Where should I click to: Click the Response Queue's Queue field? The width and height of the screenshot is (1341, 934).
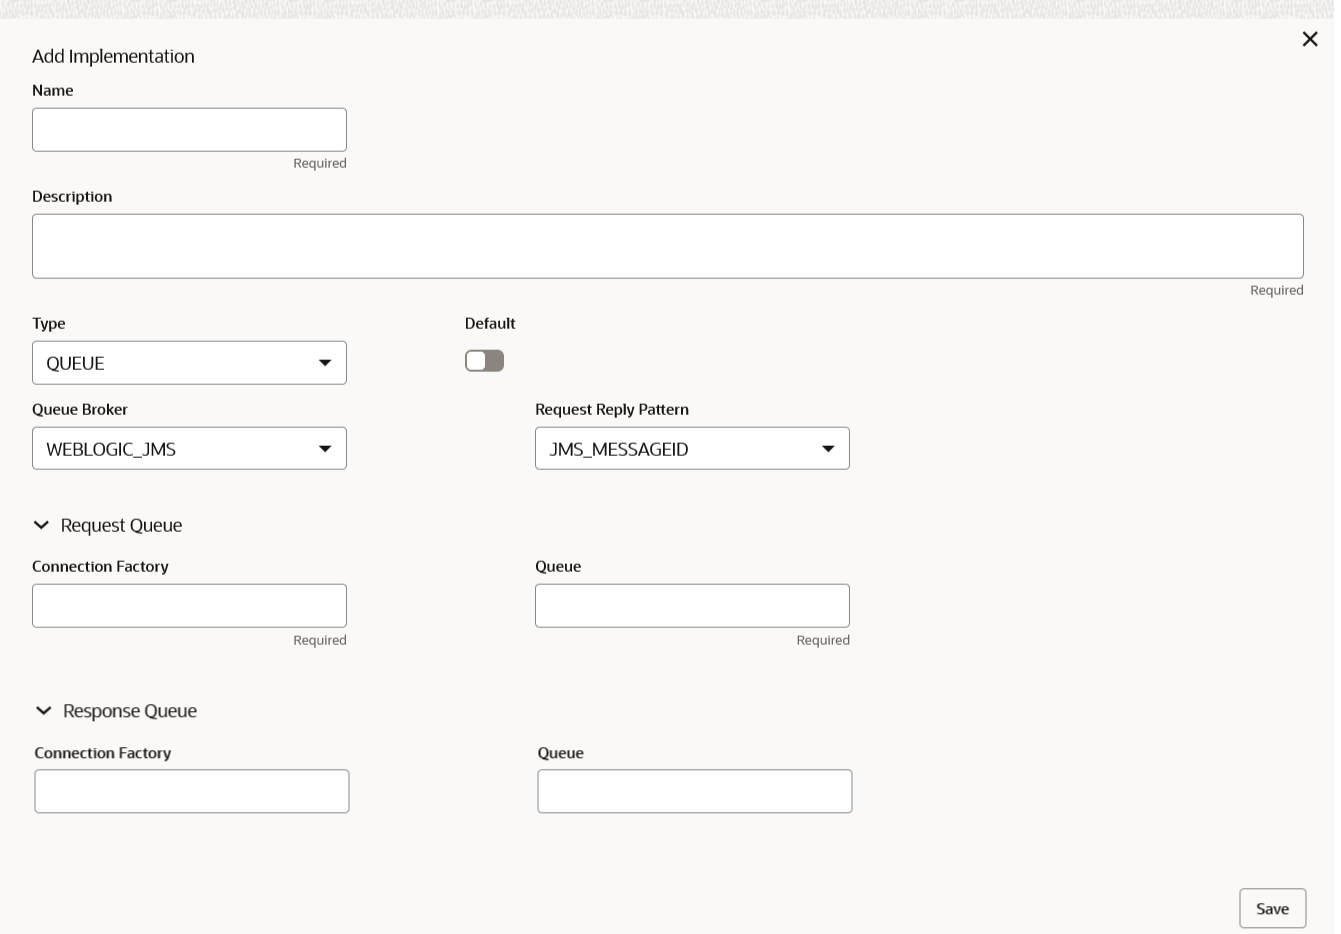coord(695,791)
